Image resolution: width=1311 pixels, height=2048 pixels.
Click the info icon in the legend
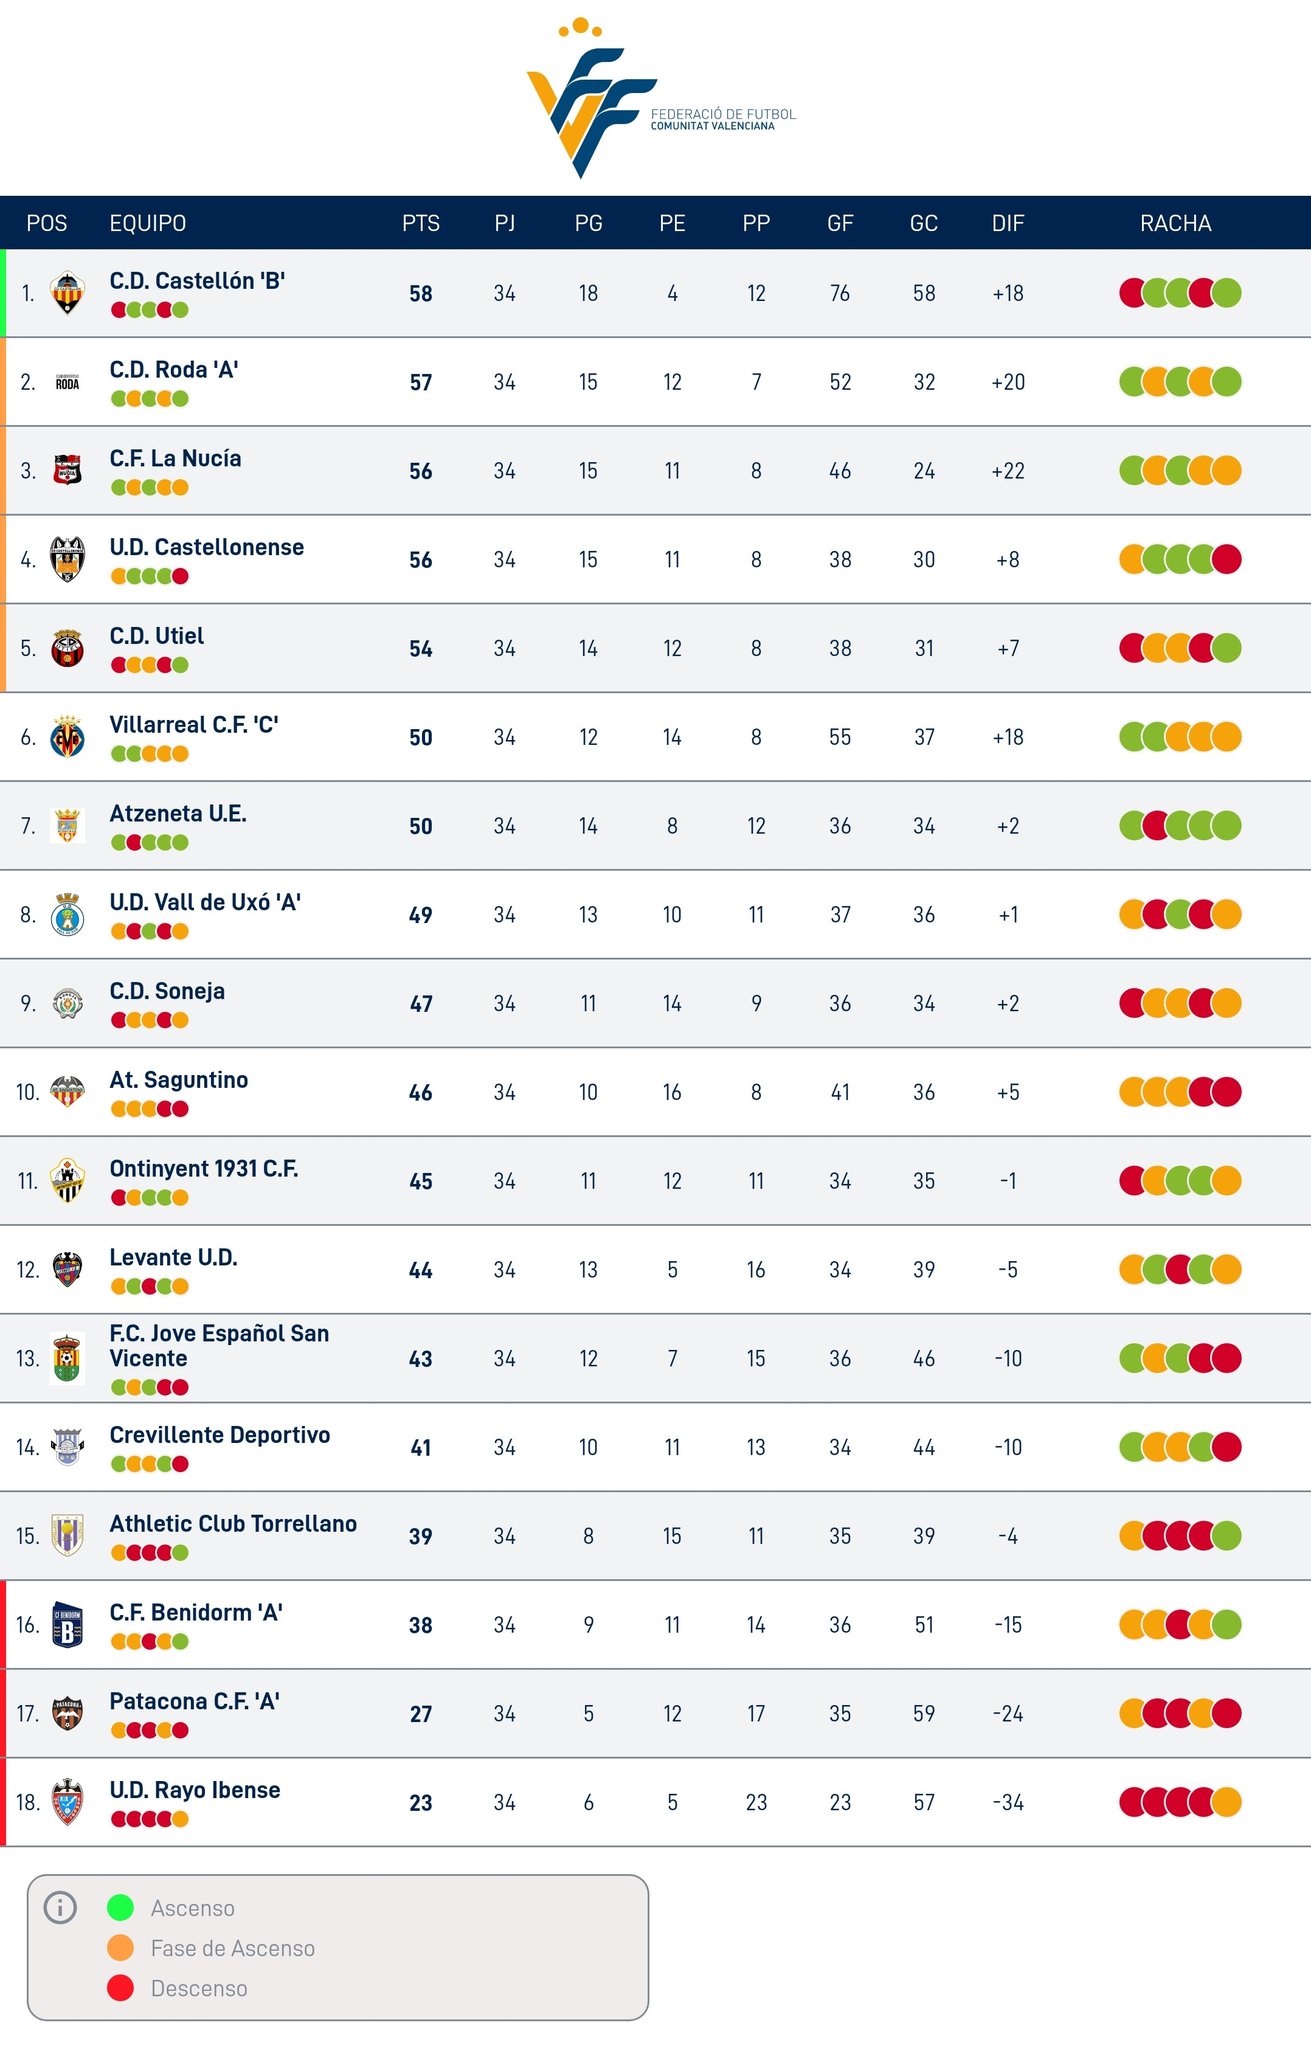click(60, 1908)
